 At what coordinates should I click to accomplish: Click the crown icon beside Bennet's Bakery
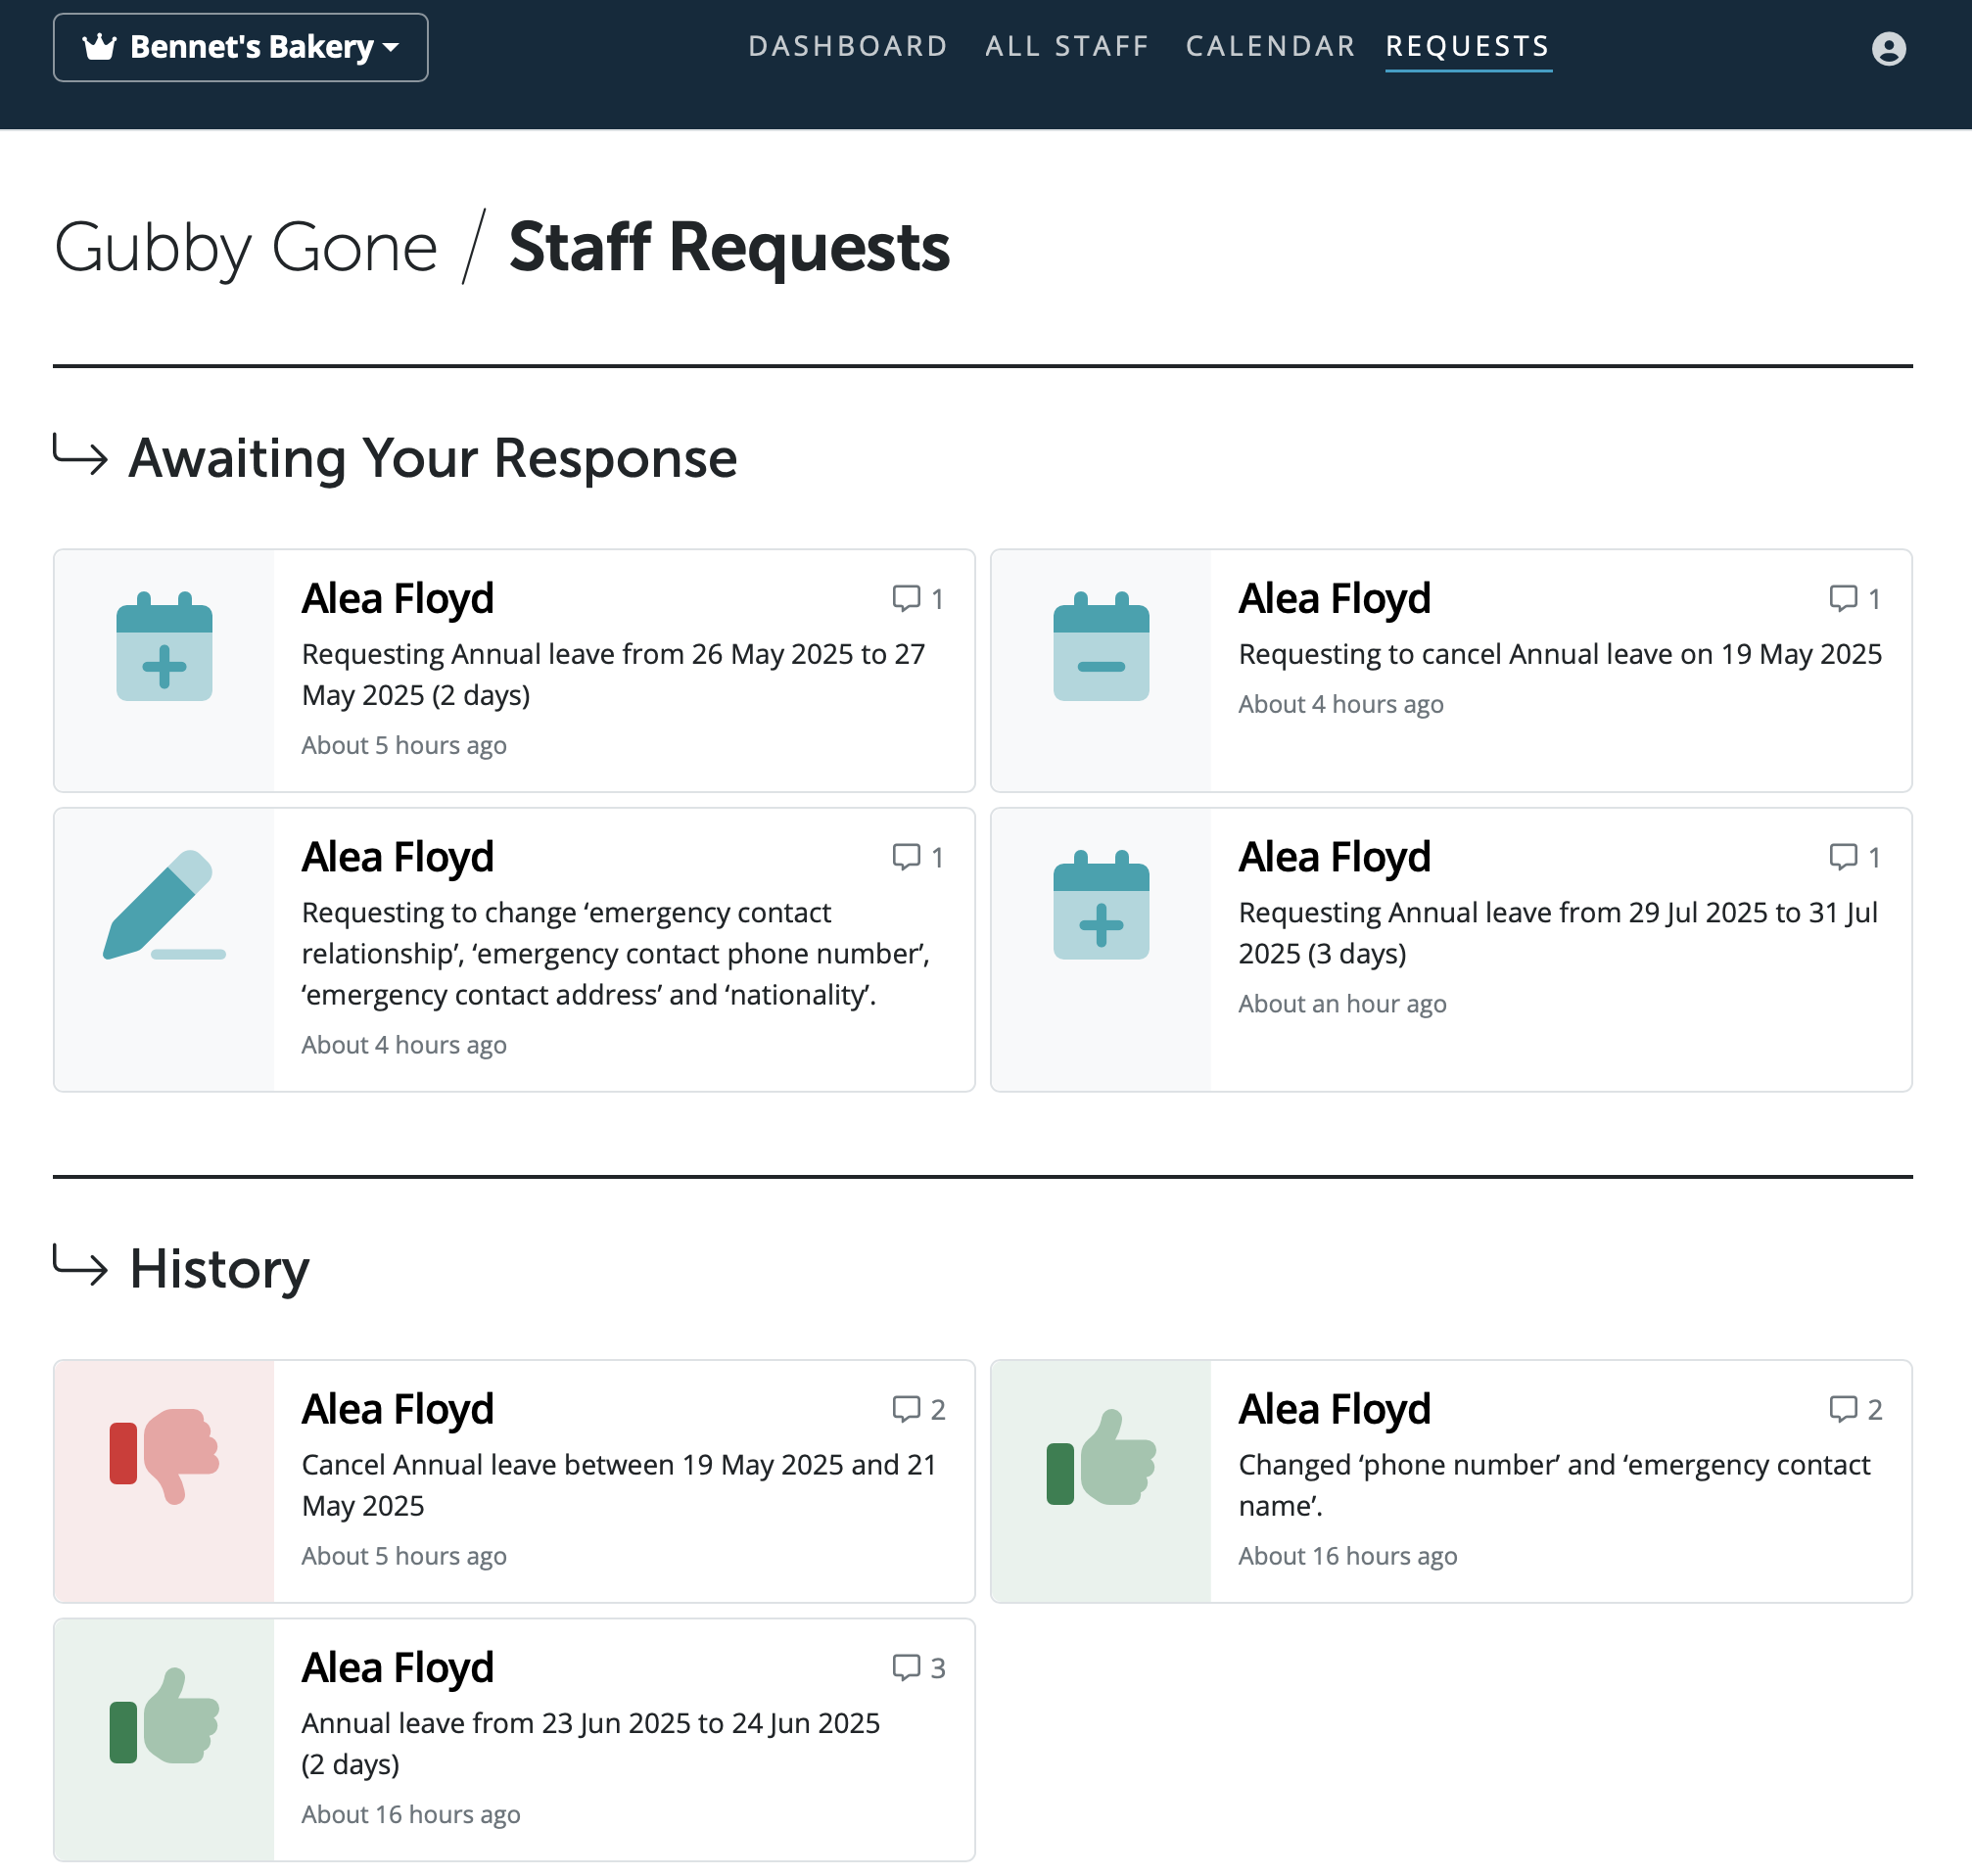[100, 47]
